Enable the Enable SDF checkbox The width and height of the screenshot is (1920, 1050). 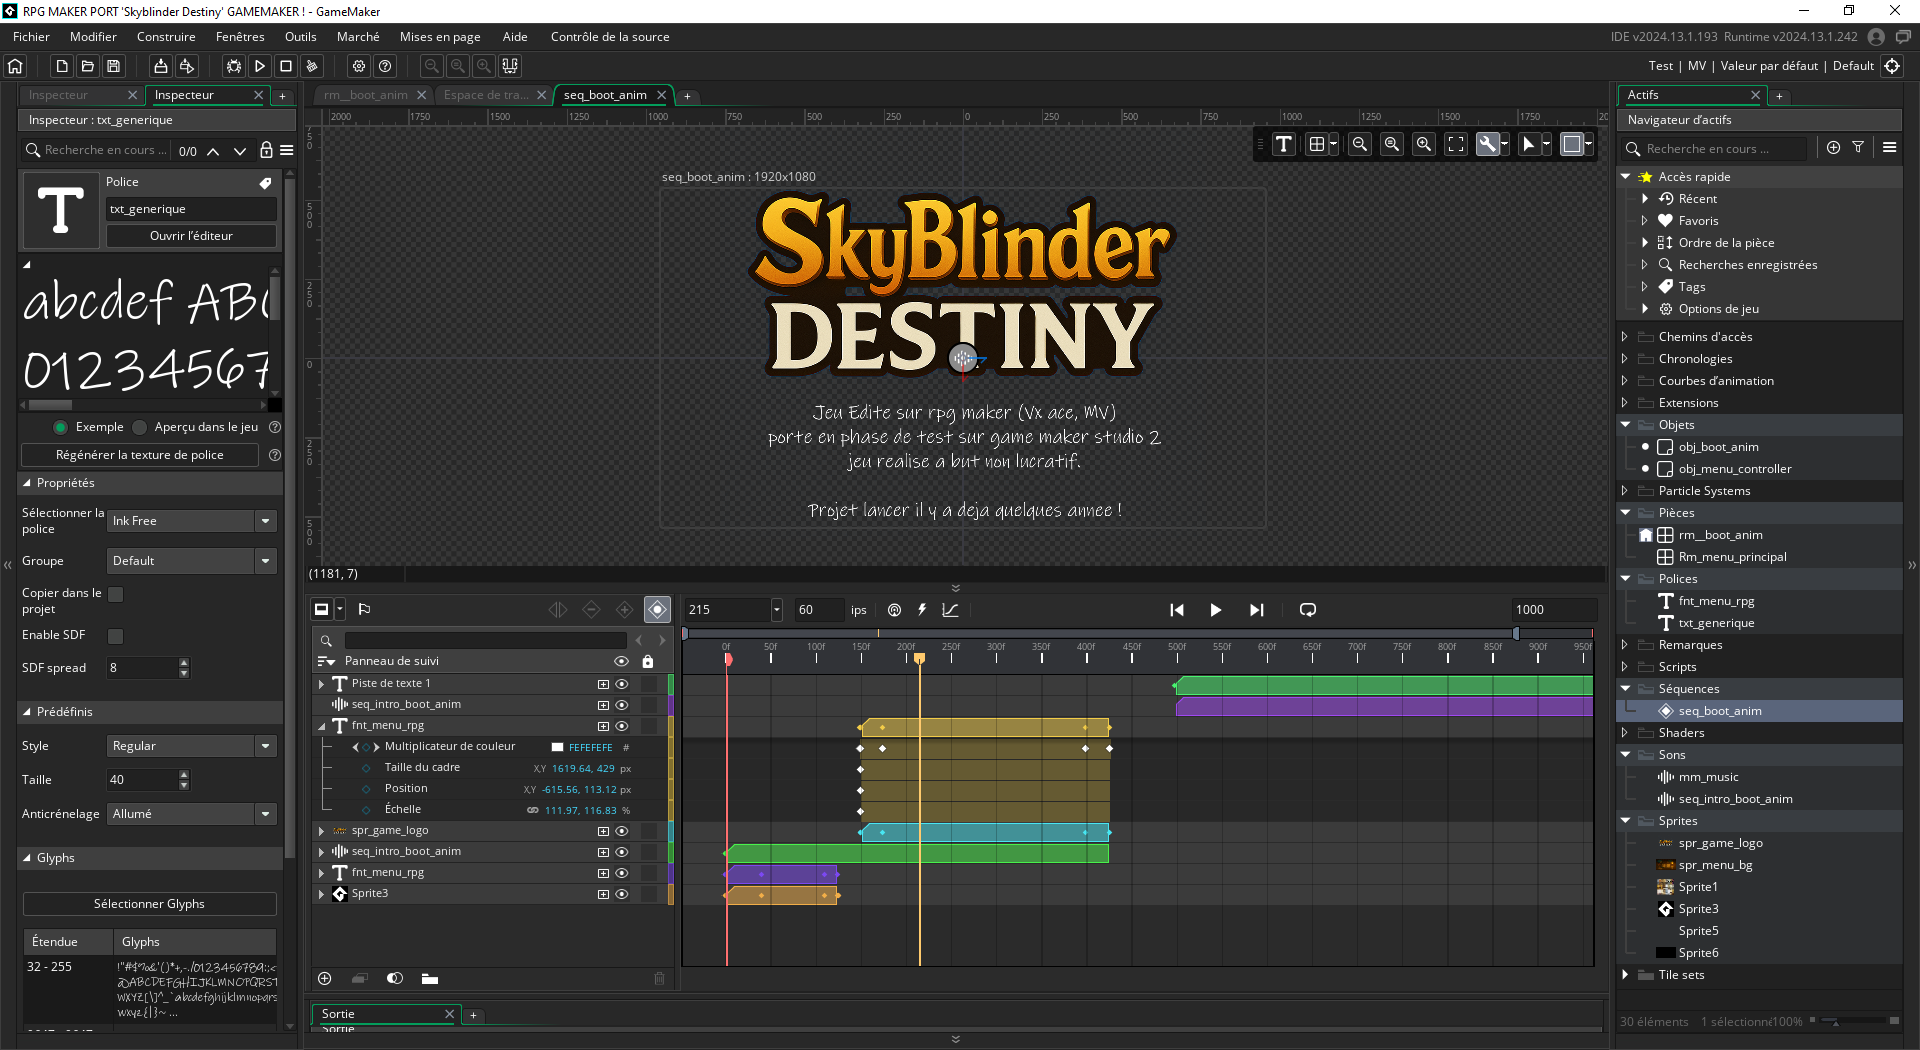tap(116, 635)
